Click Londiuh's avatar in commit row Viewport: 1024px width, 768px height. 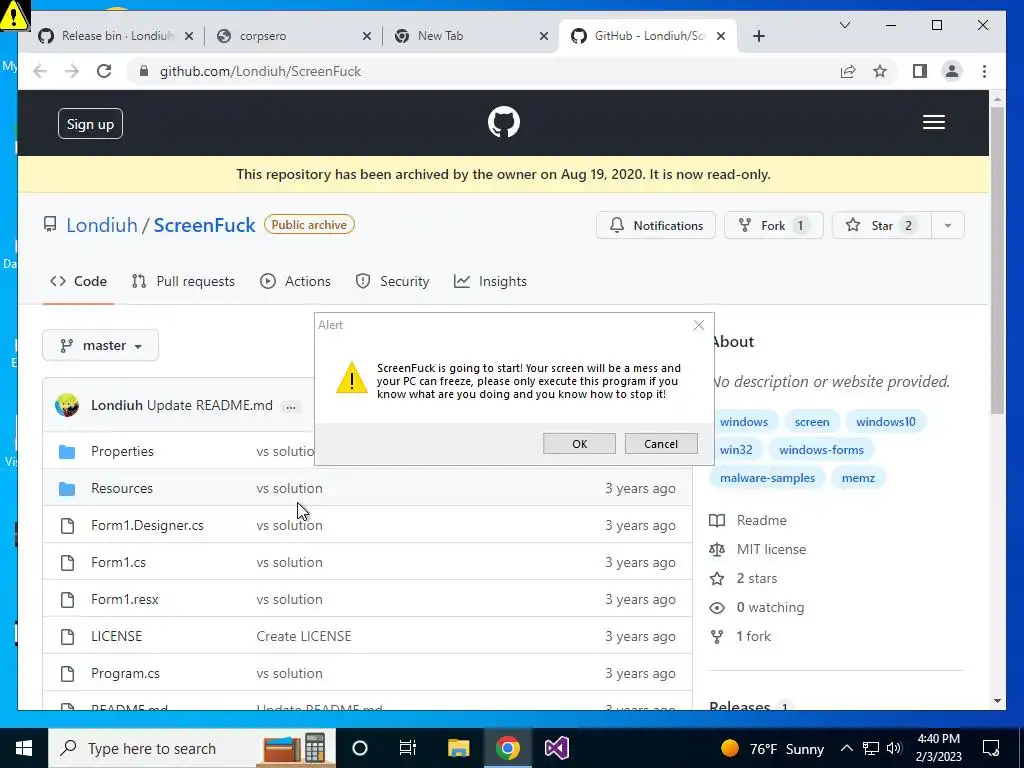click(x=67, y=405)
